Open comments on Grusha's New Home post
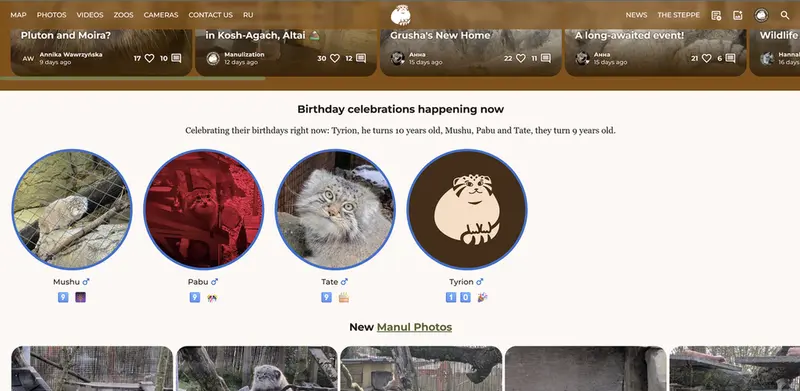800x391 pixels. (x=545, y=58)
